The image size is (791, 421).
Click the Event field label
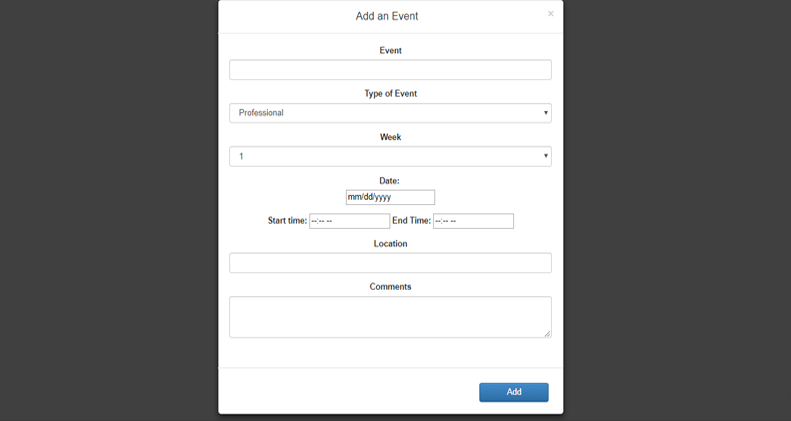[390, 50]
